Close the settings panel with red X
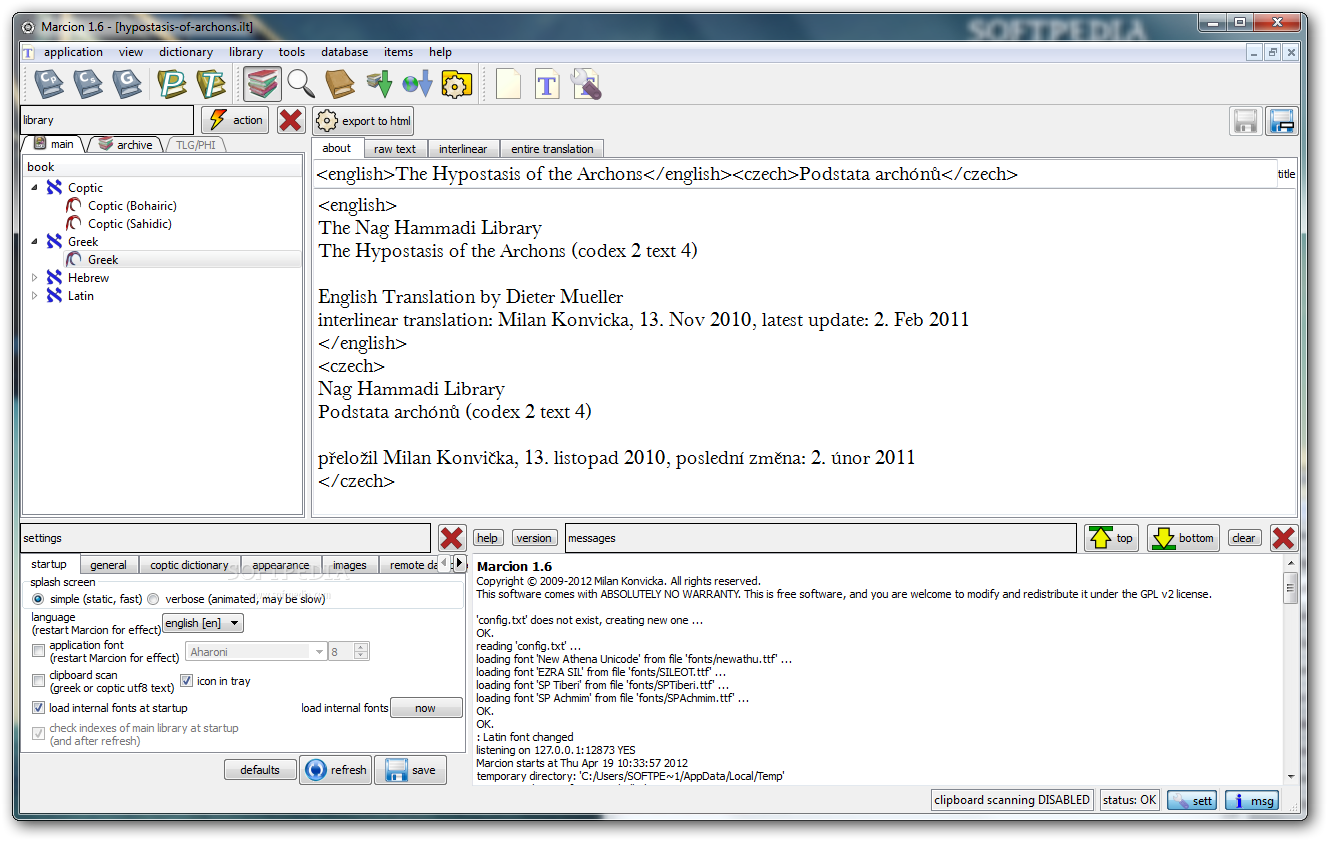The image size is (1328, 841). click(x=452, y=538)
